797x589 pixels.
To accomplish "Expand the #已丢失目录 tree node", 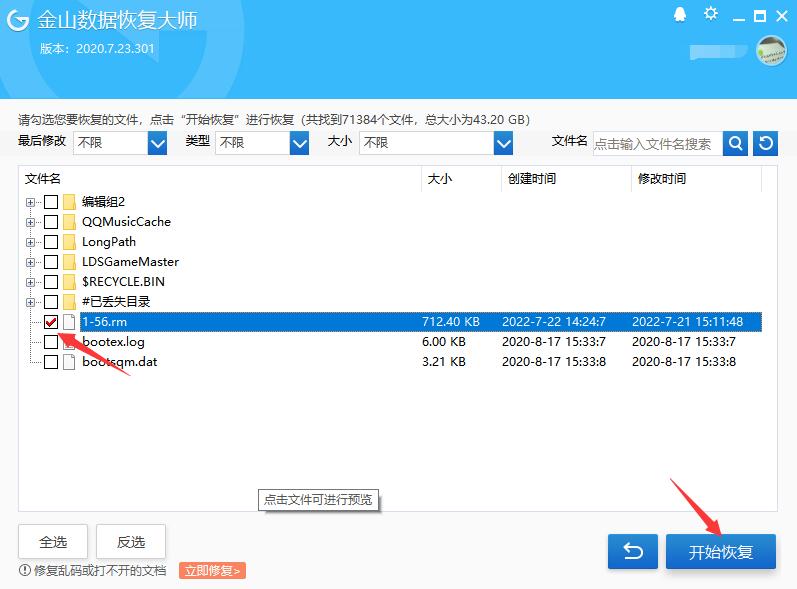I will pyautogui.click(x=30, y=302).
